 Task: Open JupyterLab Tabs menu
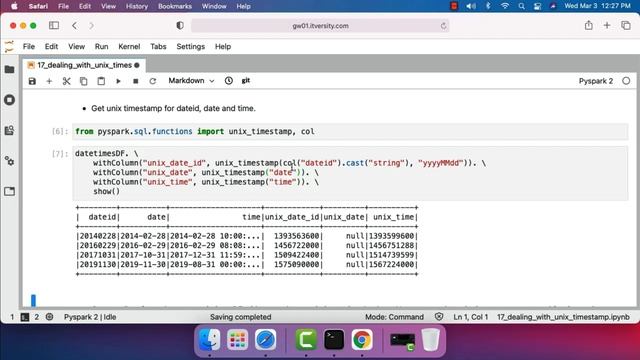click(x=158, y=47)
